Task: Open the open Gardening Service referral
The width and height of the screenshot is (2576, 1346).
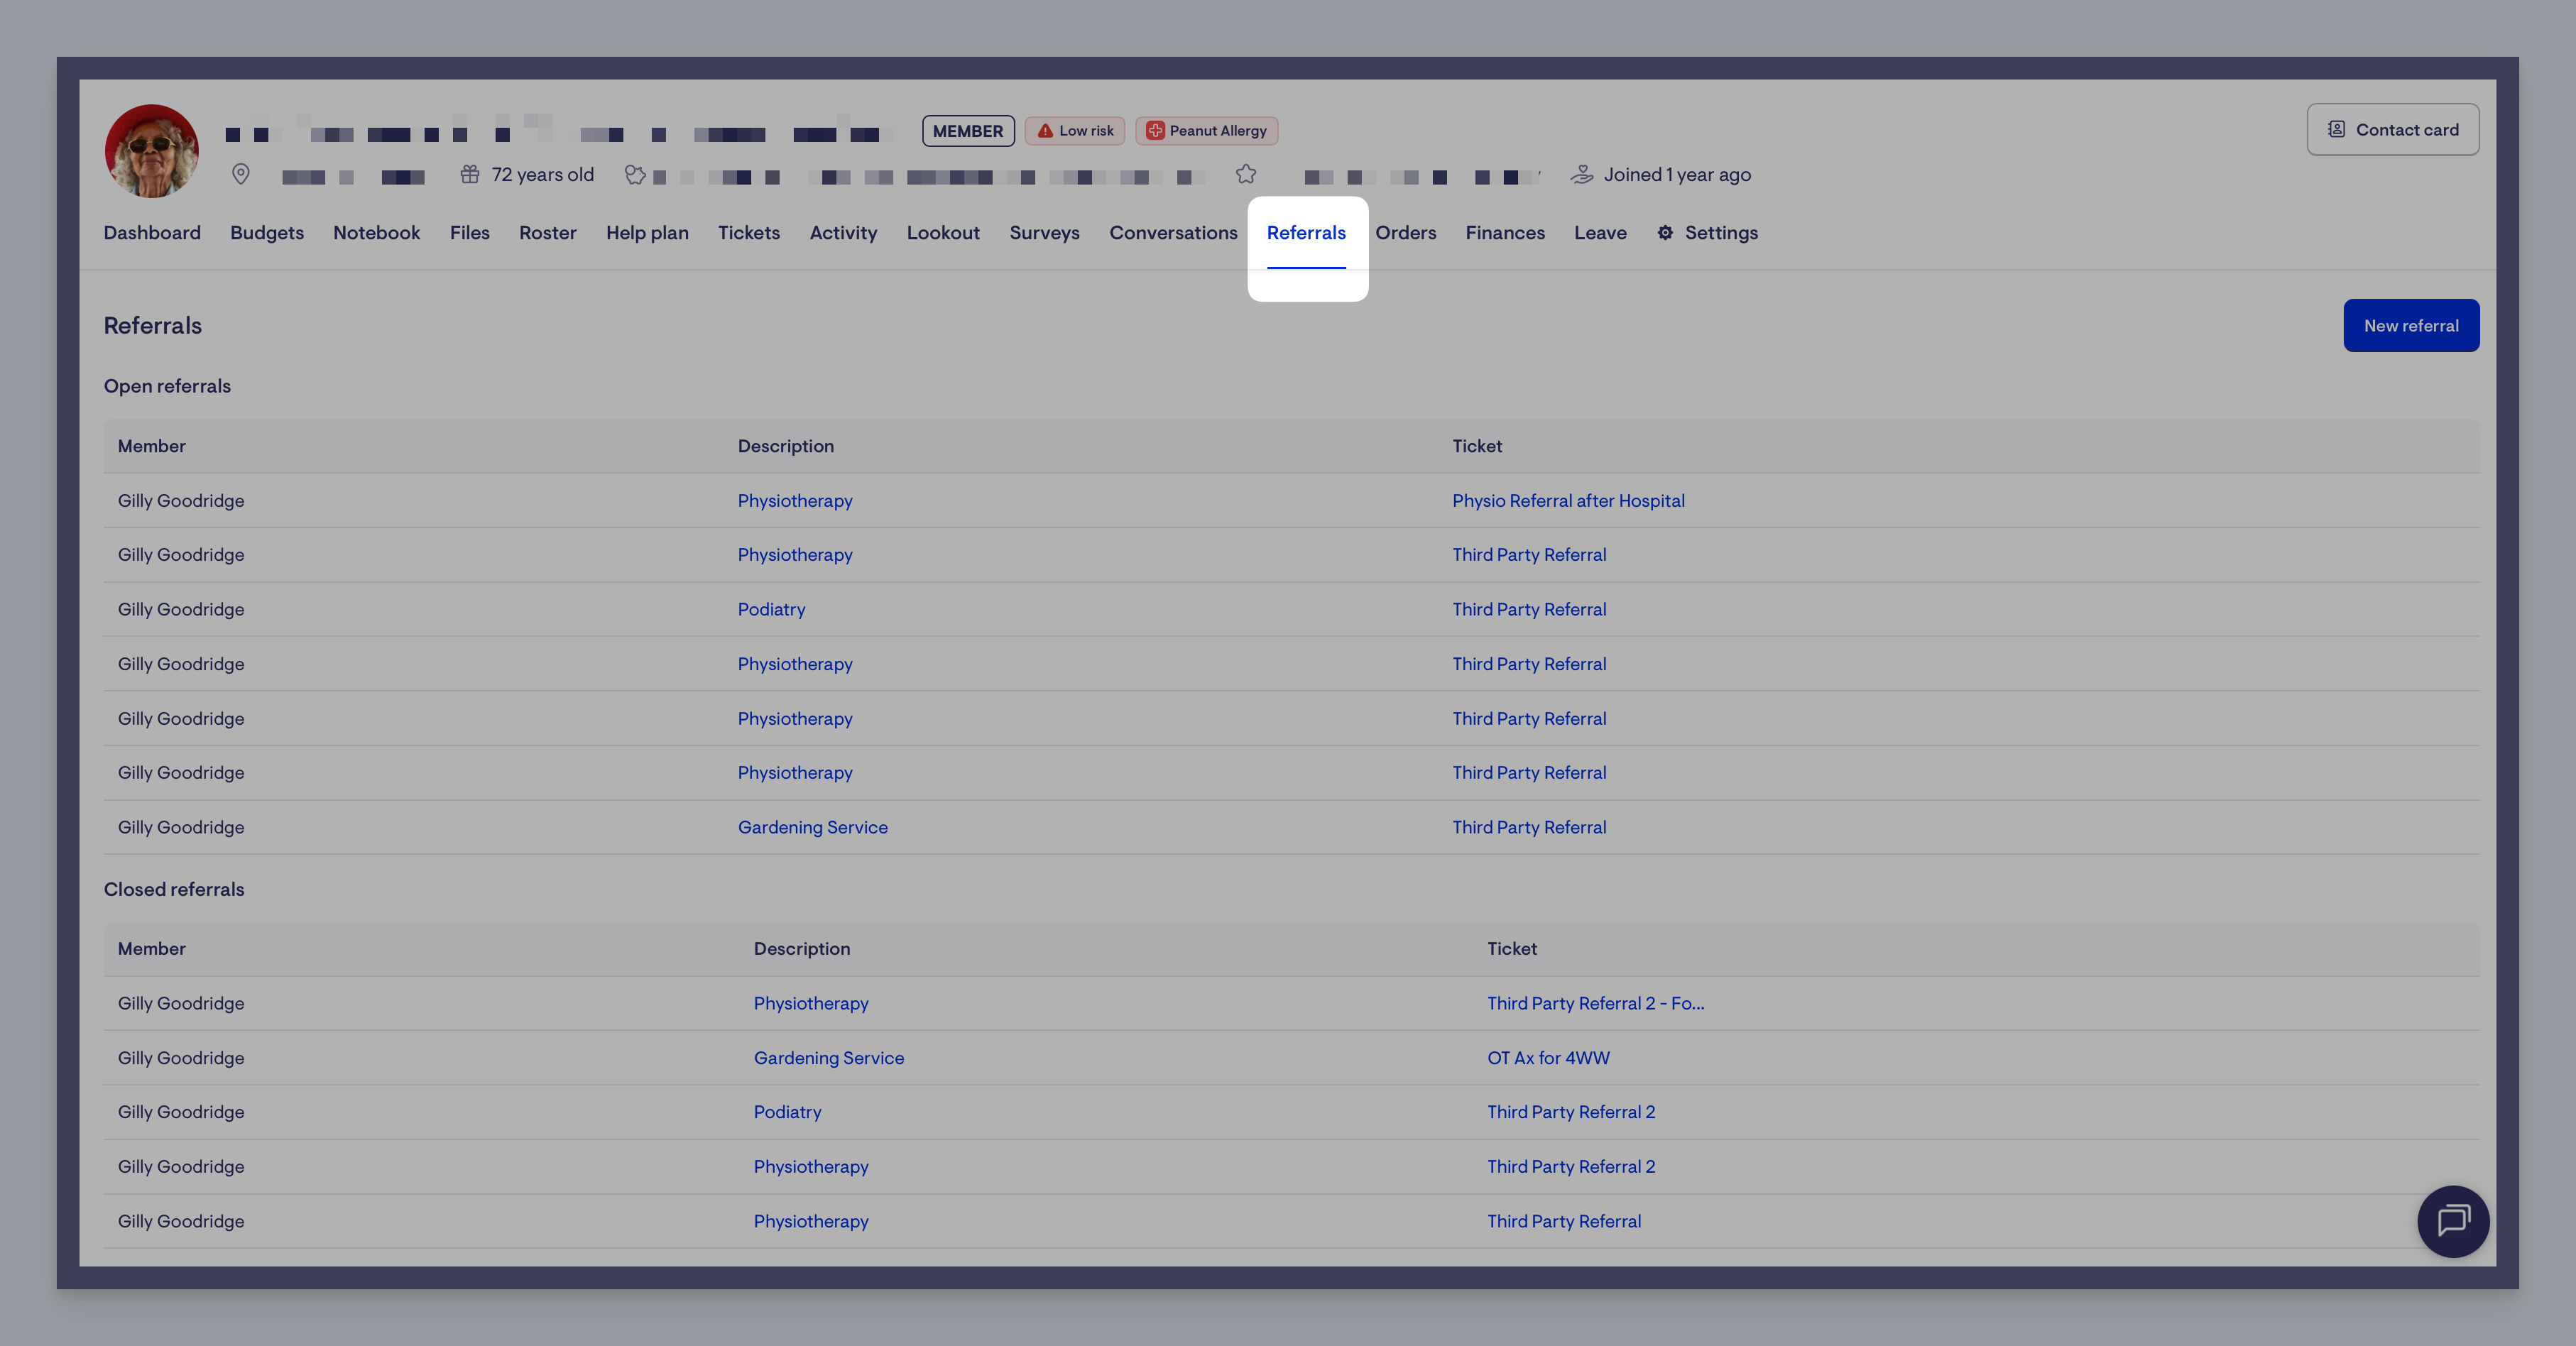Action: point(813,828)
